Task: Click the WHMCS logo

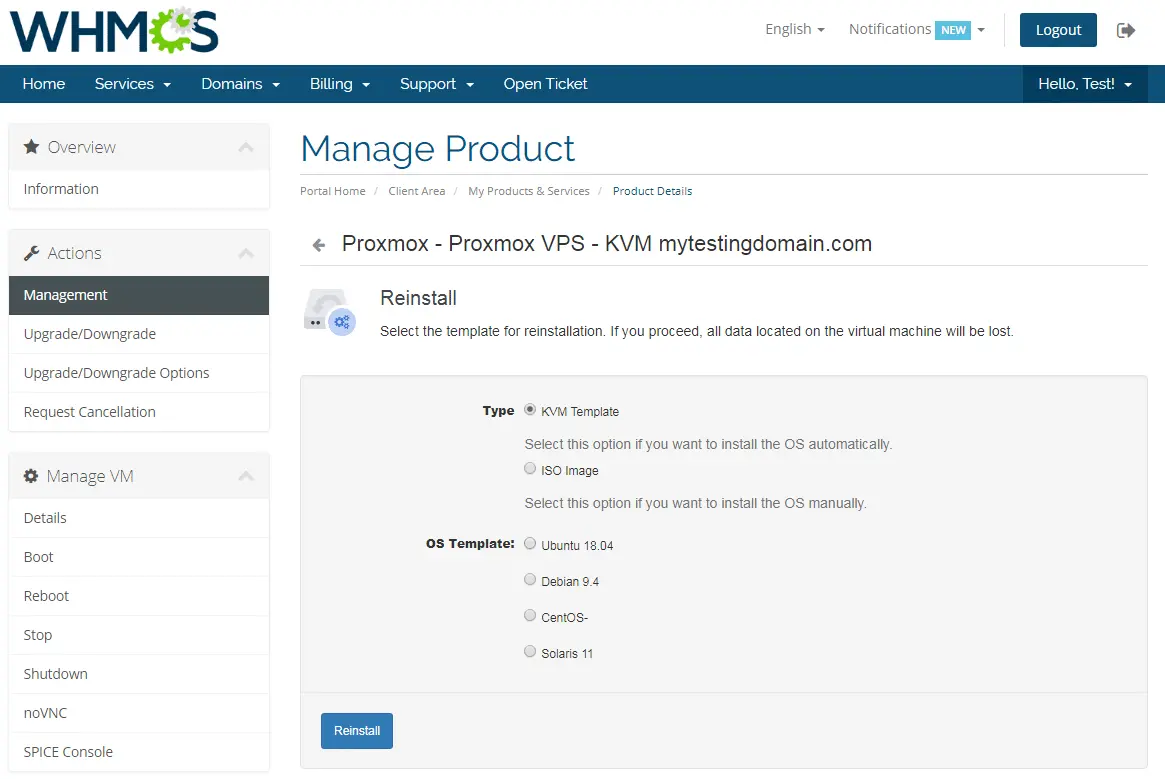Action: [x=114, y=30]
